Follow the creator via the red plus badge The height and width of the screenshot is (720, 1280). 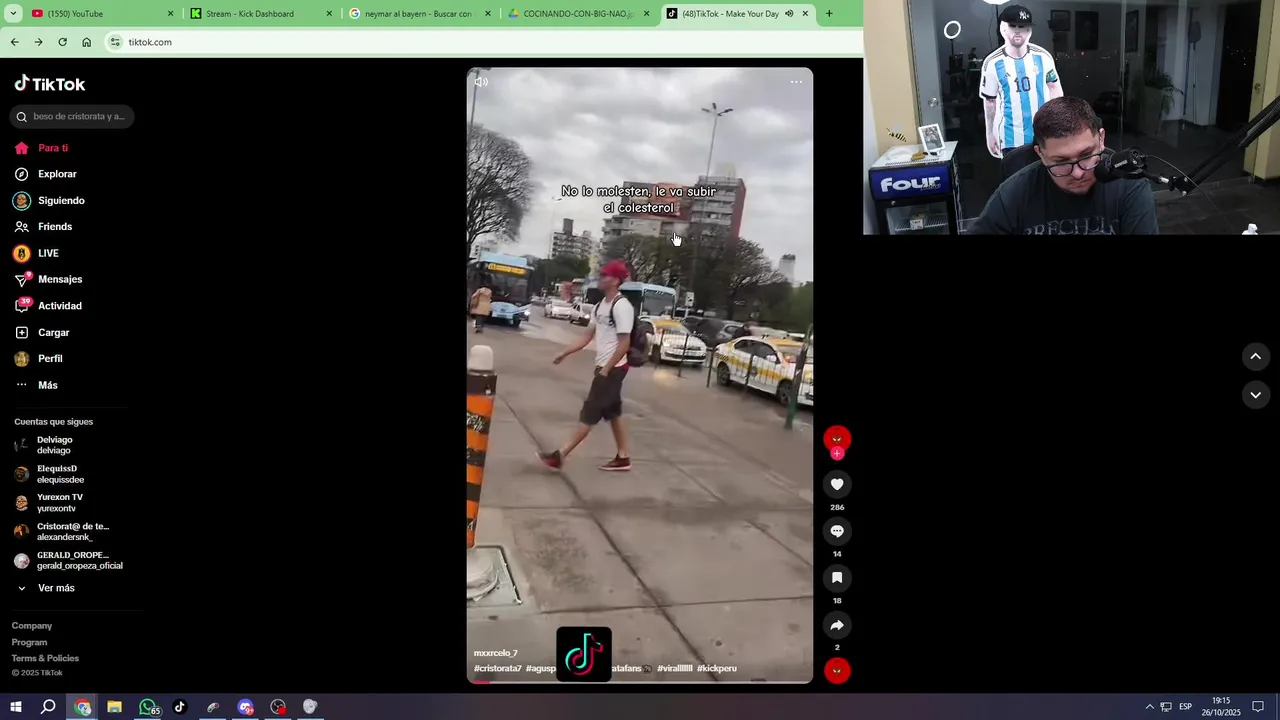(x=837, y=453)
